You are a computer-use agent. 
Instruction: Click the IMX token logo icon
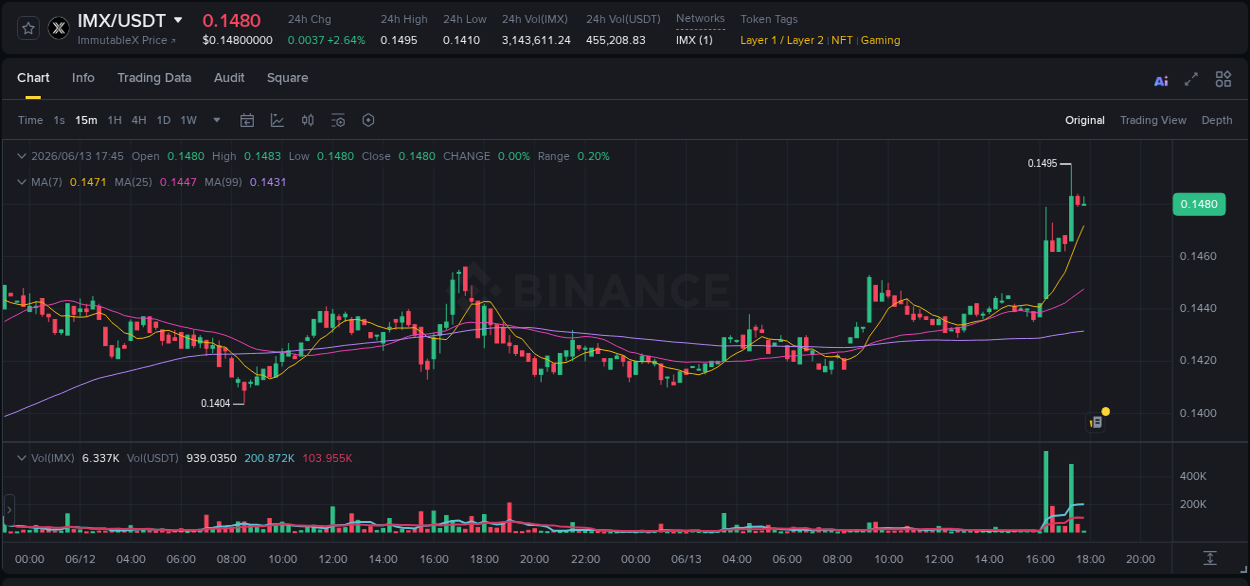pyautogui.click(x=59, y=28)
